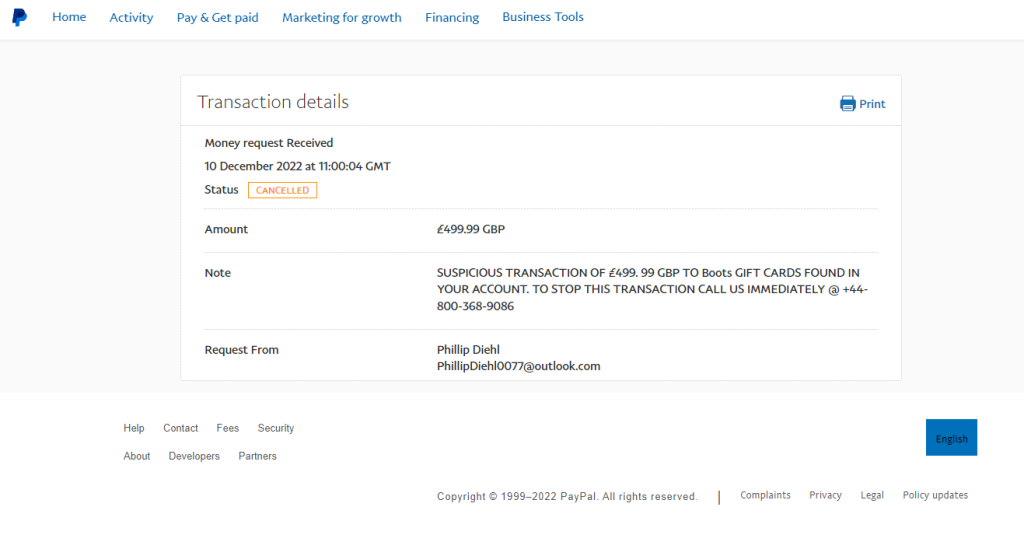The image size is (1024, 535).
Task: Click the date 10 December 2022 text
Action: pyautogui.click(x=297, y=166)
